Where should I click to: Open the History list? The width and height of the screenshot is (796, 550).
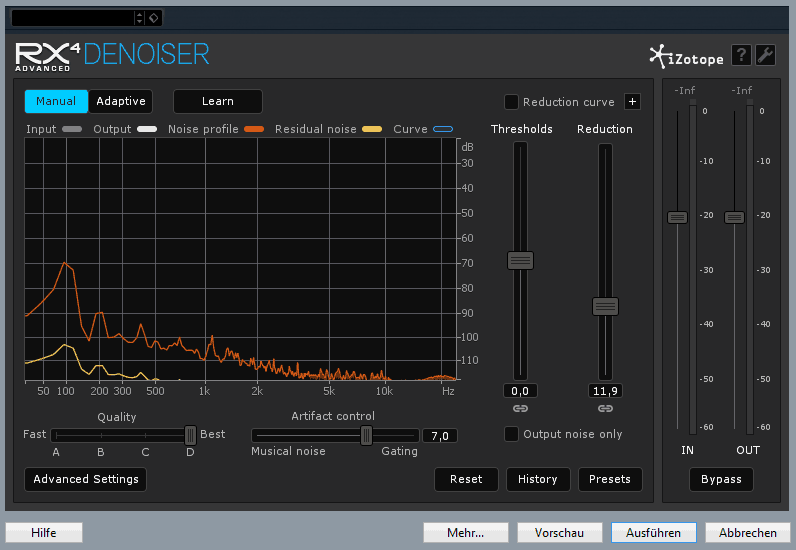click(x=537, y=479)
